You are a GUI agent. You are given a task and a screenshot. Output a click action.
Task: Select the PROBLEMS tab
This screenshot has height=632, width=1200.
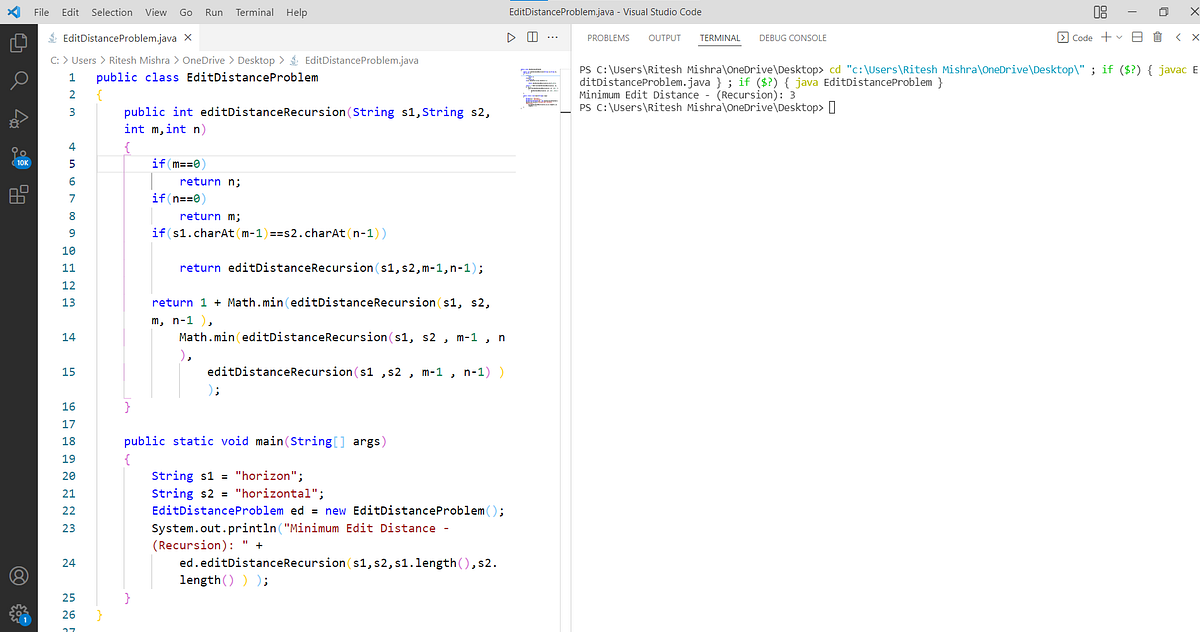coord(608,37)
